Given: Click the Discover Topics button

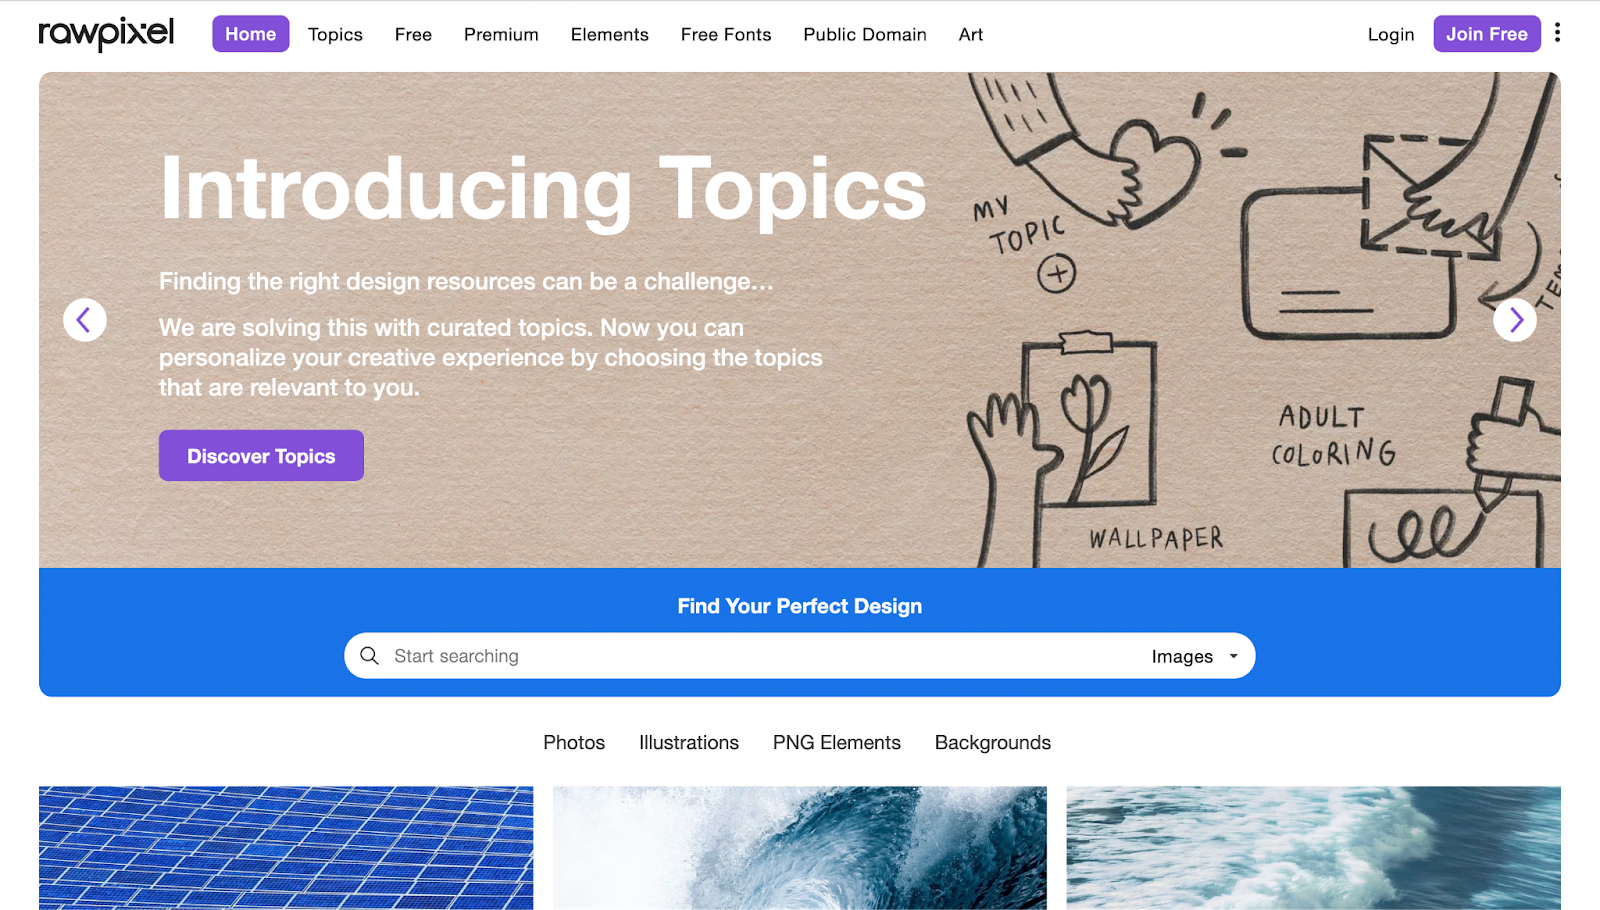Looking at the screenshot, I should [261, 456].
